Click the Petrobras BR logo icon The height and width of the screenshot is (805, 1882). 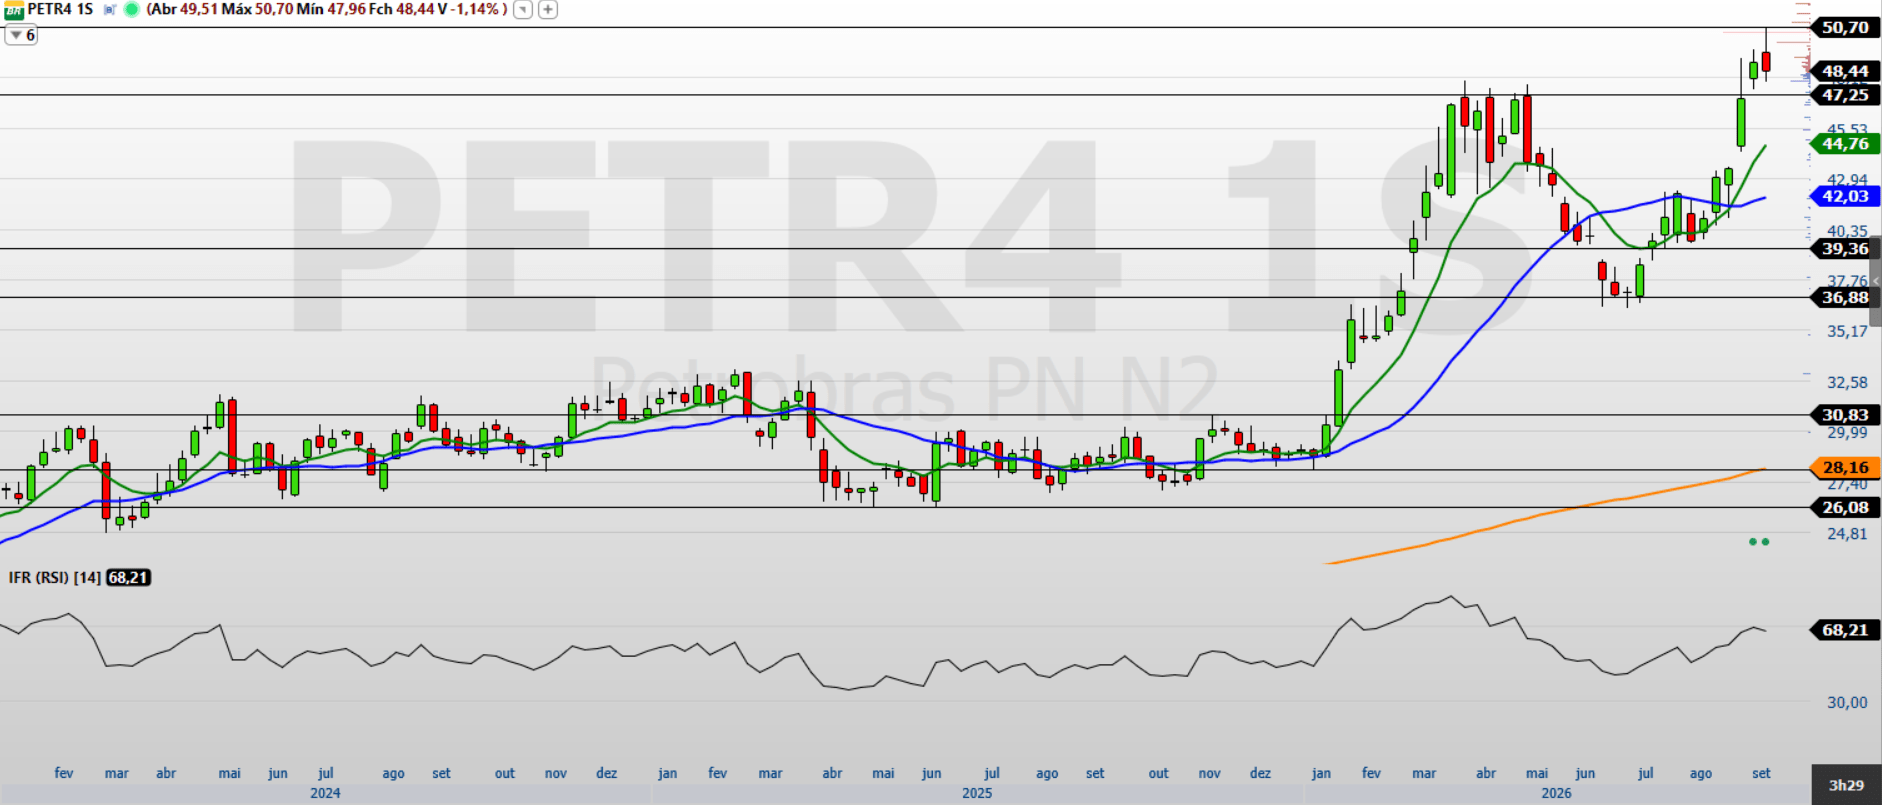pos(13,10)
